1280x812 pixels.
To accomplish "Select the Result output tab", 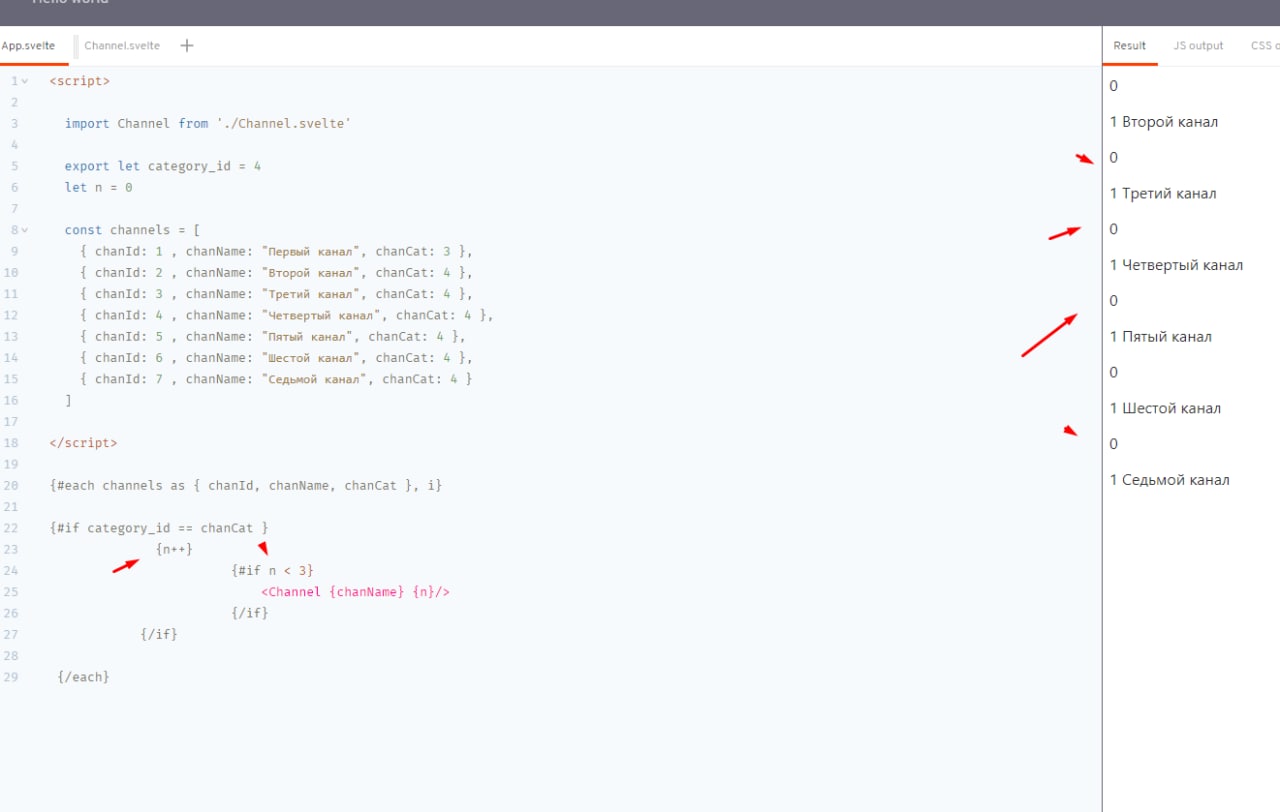I will pyautogui.click(x=1130, y=46).
